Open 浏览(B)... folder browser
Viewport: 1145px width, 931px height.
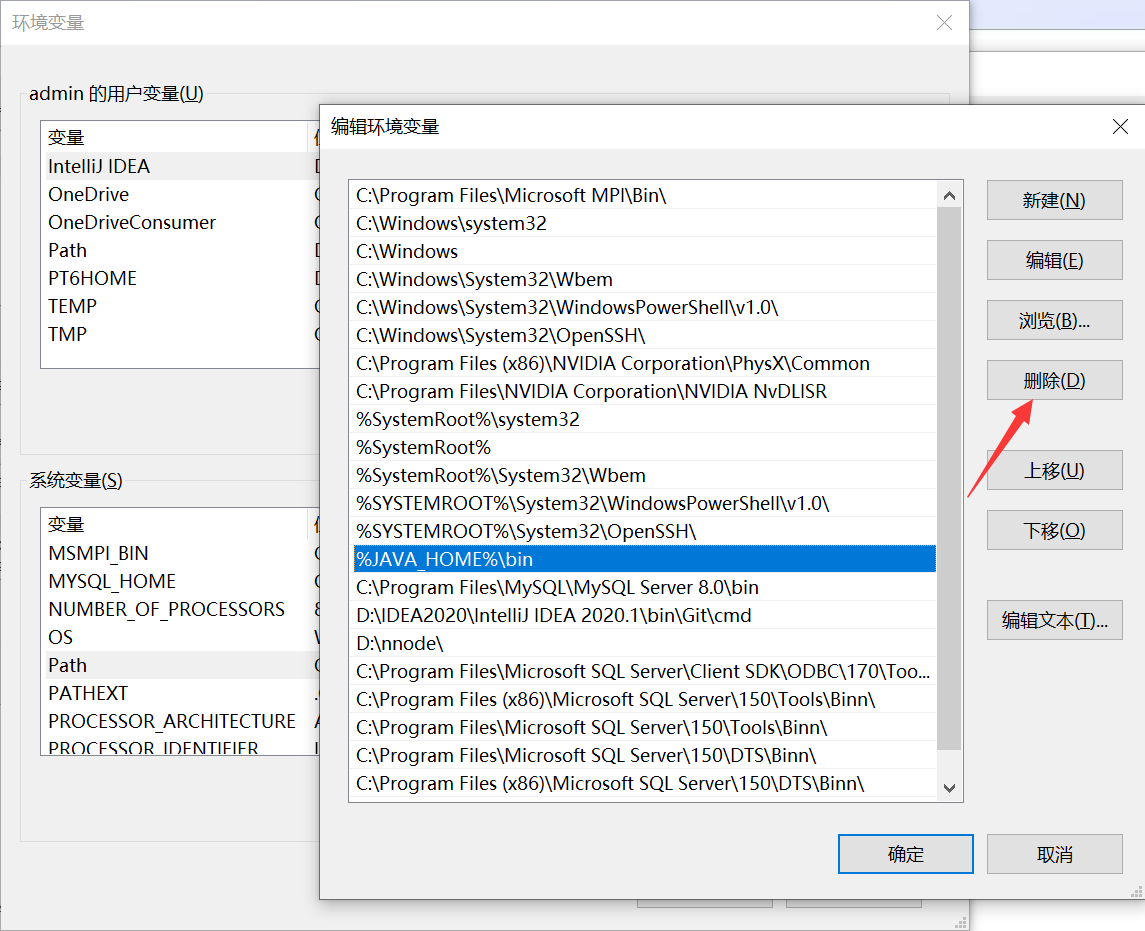pos(1054,320)
